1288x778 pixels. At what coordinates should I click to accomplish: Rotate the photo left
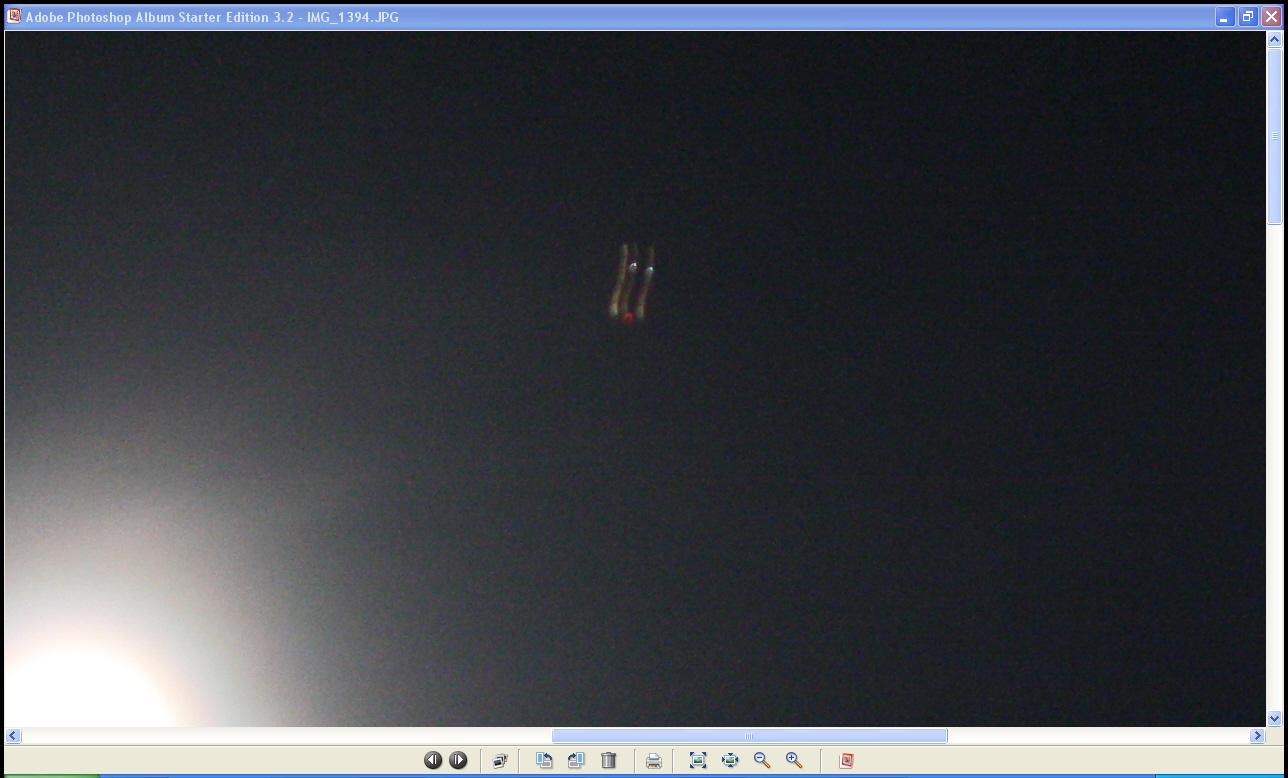coord(544,760)
